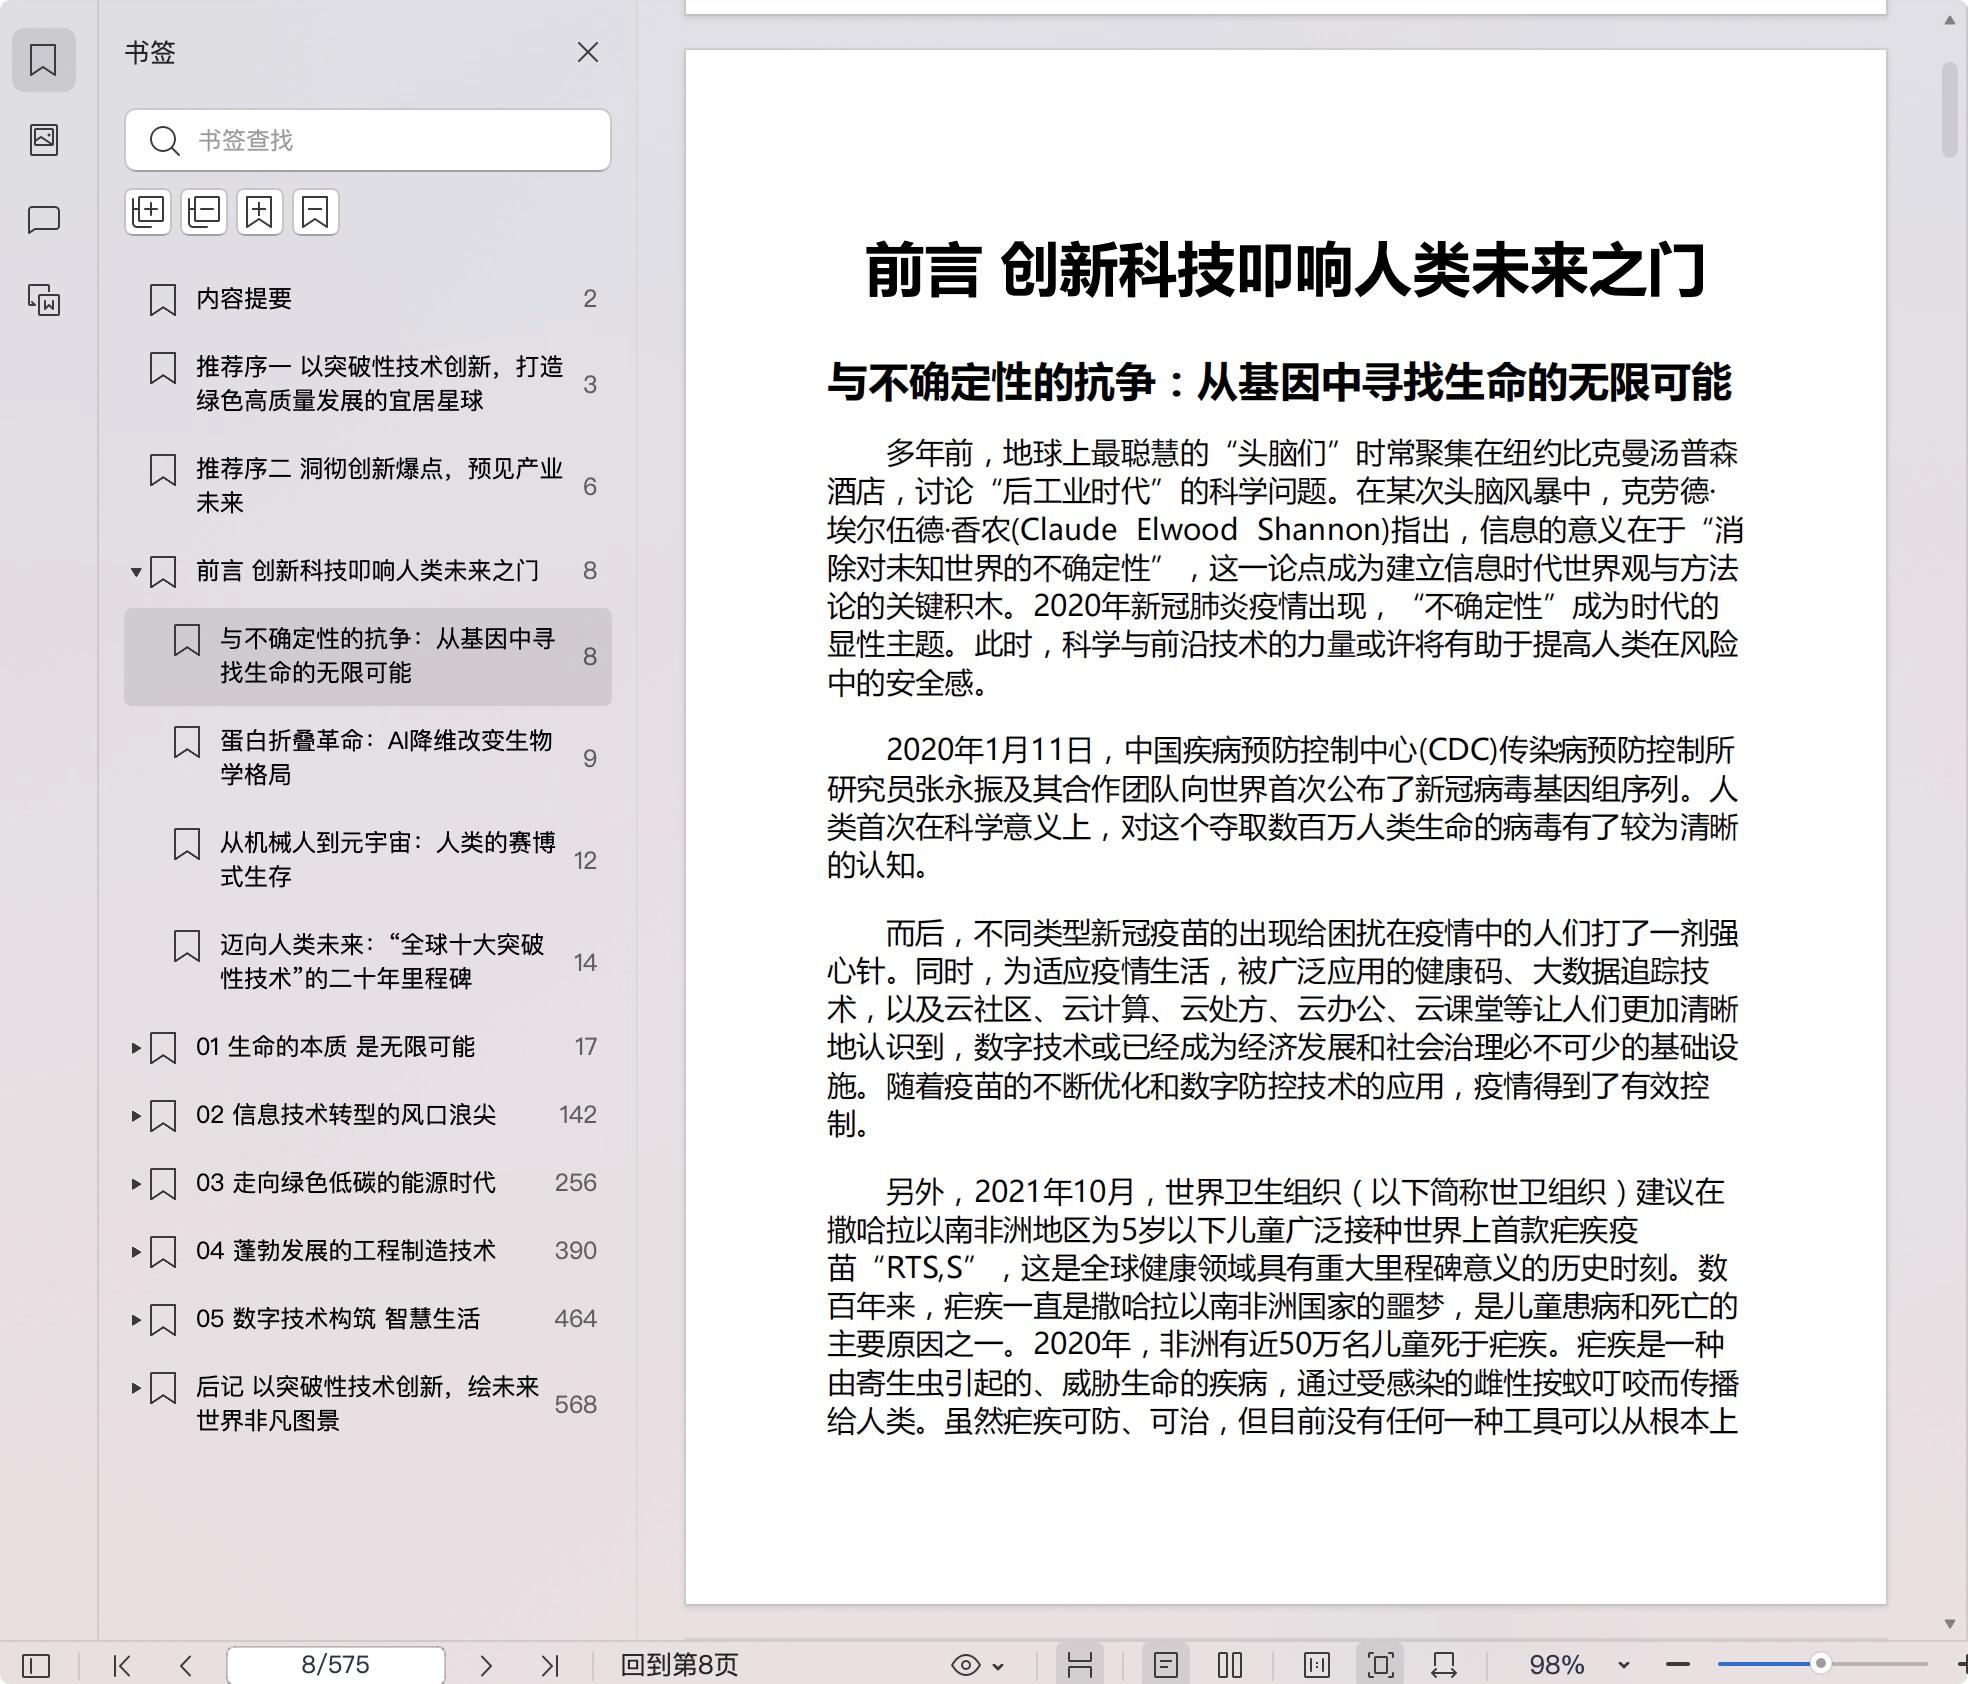
Task: Click page number 142 in bookmark list
Action: pyautogui.click(x=578, y=1114)
